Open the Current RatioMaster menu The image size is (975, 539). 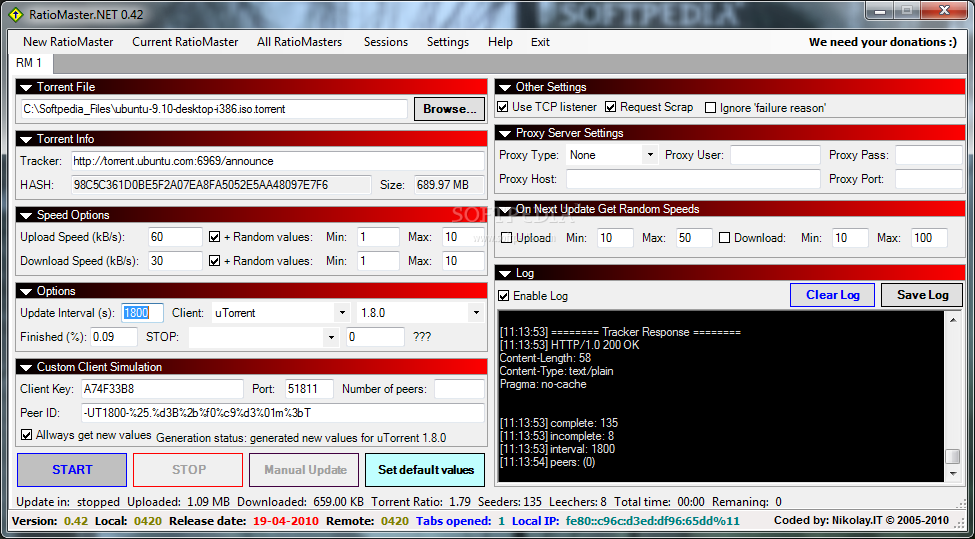coord(185,42)
